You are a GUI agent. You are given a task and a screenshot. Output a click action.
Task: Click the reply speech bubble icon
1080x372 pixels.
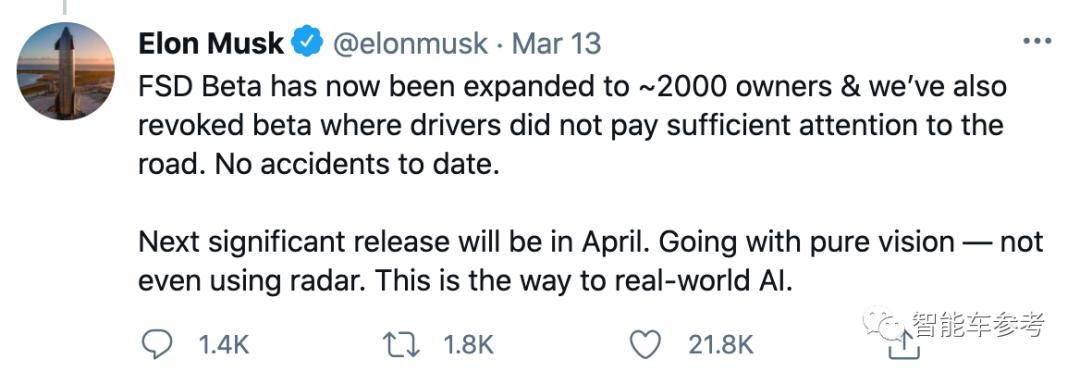coord(157,344)
